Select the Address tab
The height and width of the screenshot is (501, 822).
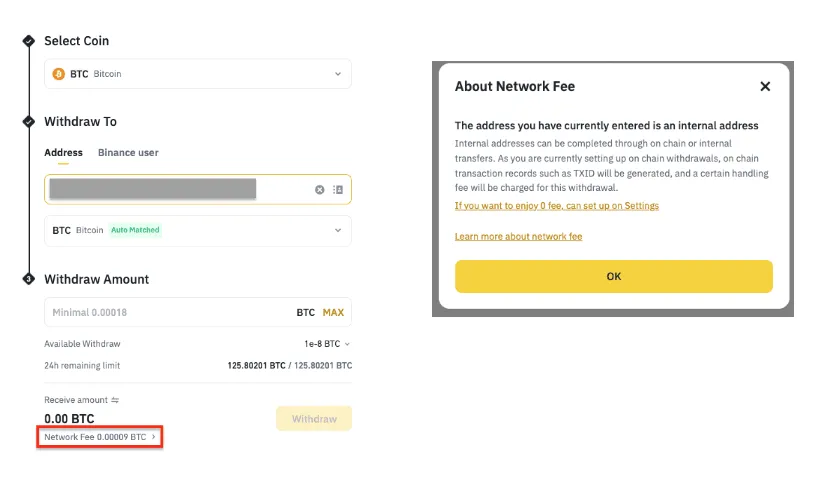pos(63,153)
